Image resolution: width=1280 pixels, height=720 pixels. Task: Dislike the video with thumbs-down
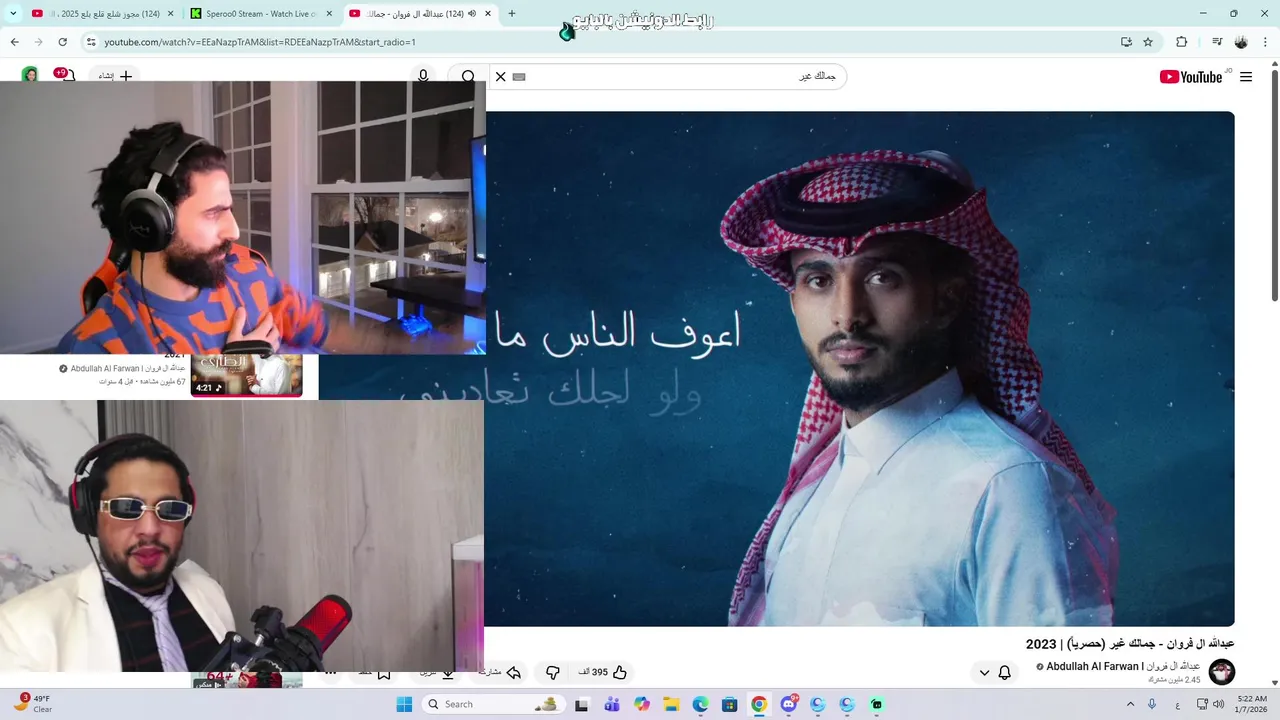pyautogui.click(x=552, y=673)
